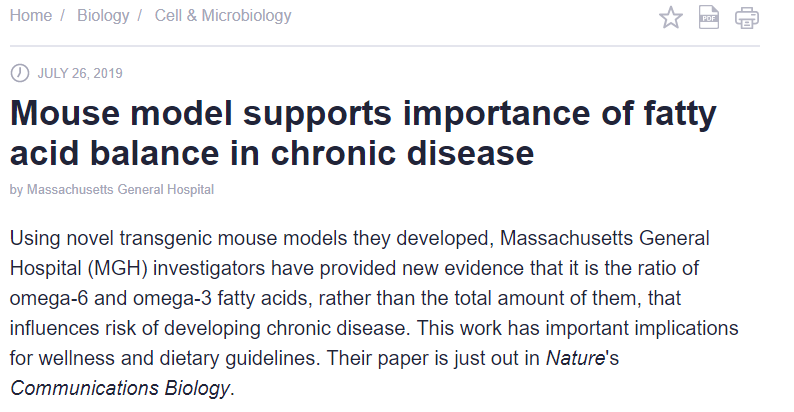Click the slash separator after Home
The height and width of the screenshot is (412, 794).
[x=62, y=16]
